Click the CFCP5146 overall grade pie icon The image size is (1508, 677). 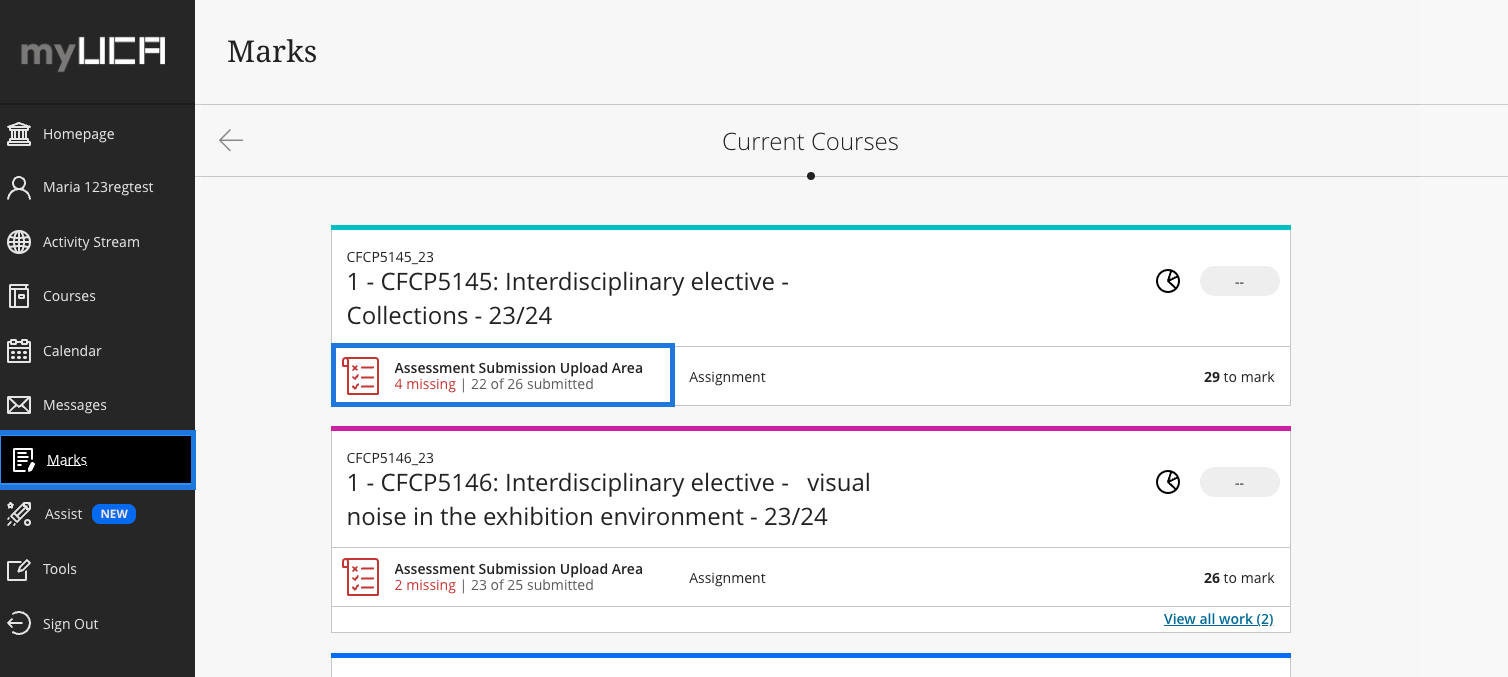pyautogui.click(x=1167, y=483)
